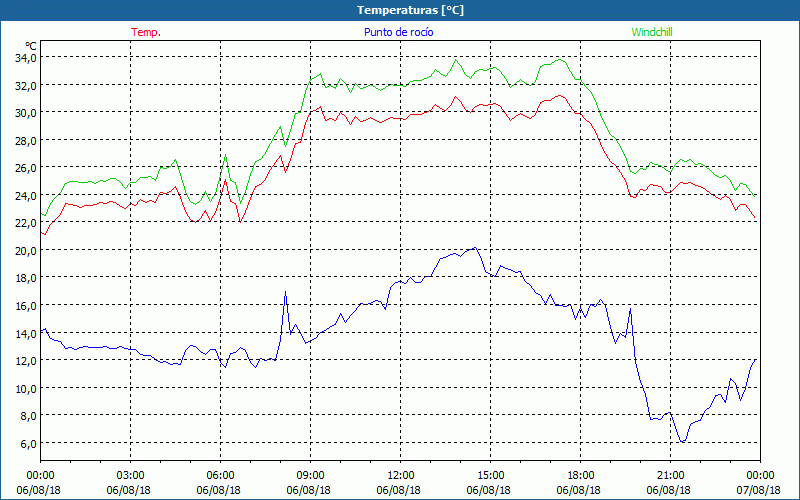Image resolution: width=800 pixels, height=500 pixels.
Task: Click the 18,0 y-axis value
Action: [x=26, y=279]
